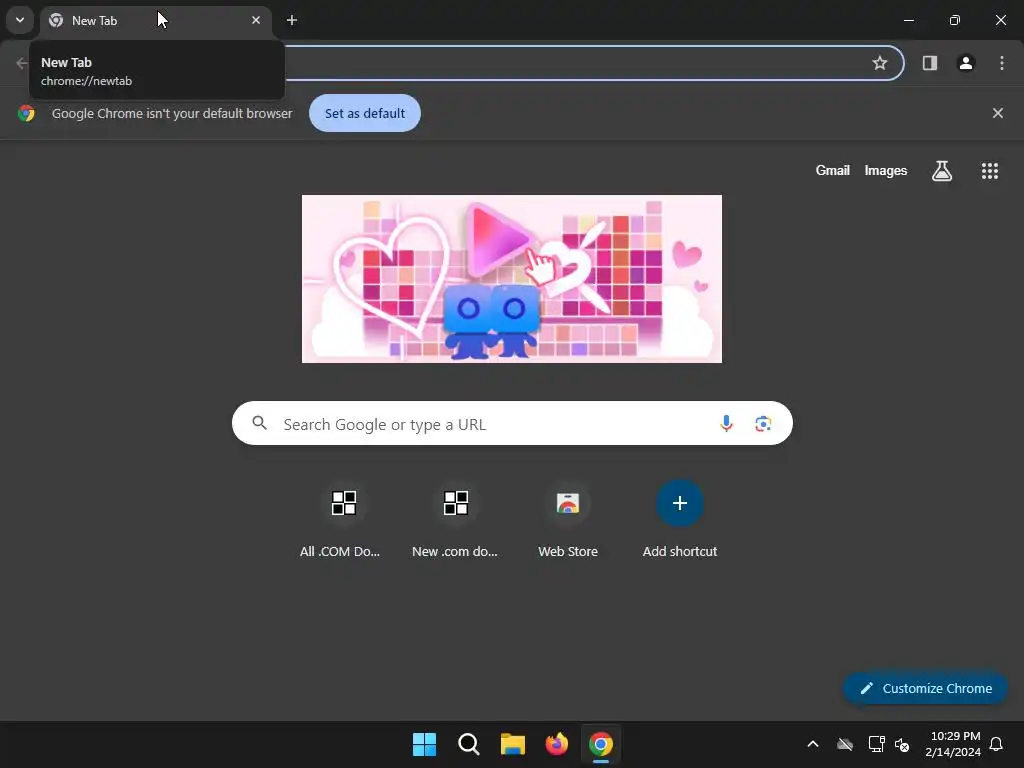Select the New Tab tab
This screenshot has height=768, width=1024.
pos(155,21)
